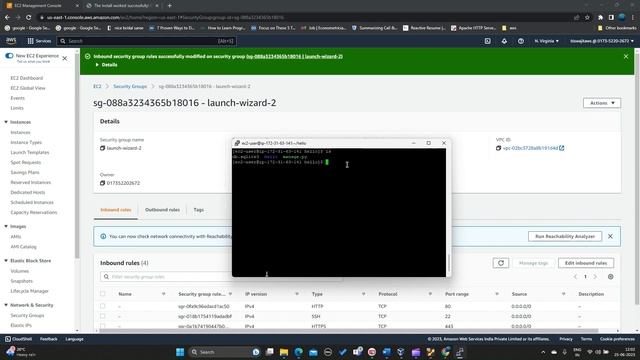Collapse the Elastic Block Store section
This screenshot has width=640, height=360.
tap(6, 260)
